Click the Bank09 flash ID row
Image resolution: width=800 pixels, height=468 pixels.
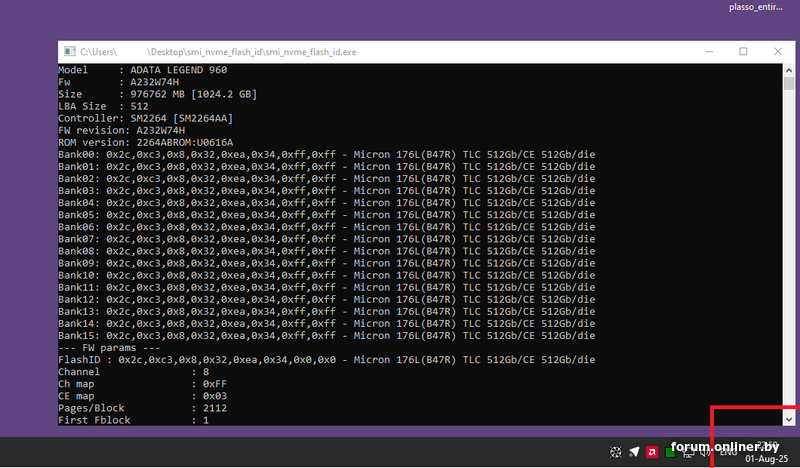[x=327, y=263]
